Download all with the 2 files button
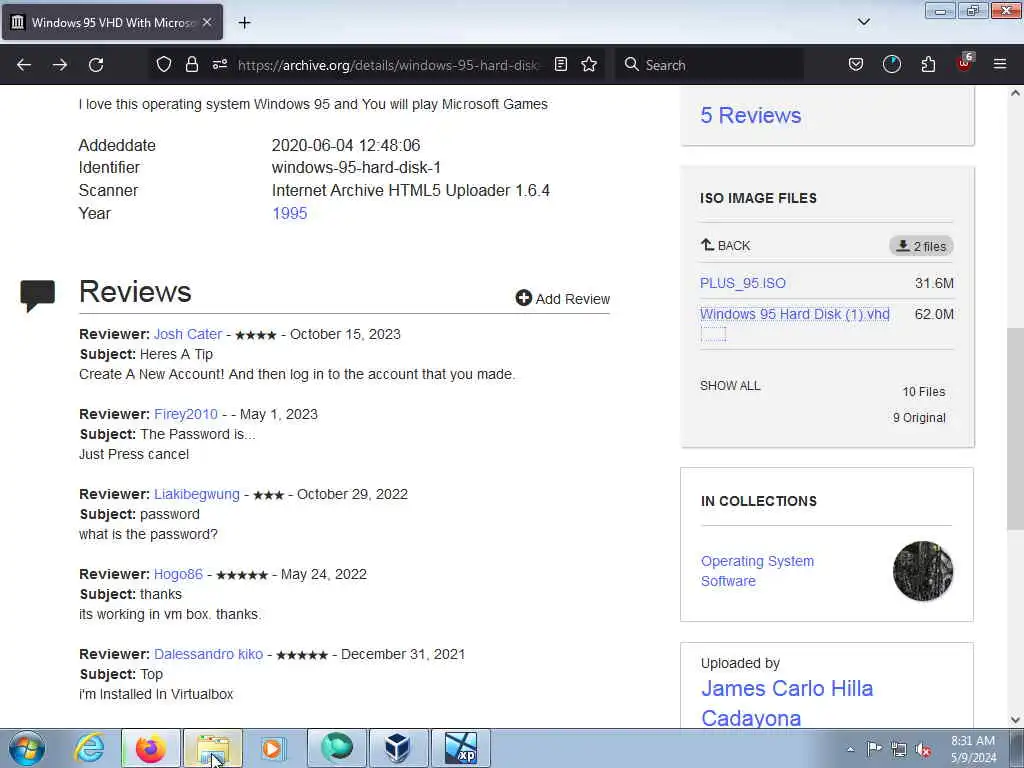The image size is (1024, 768). [921, 246]
